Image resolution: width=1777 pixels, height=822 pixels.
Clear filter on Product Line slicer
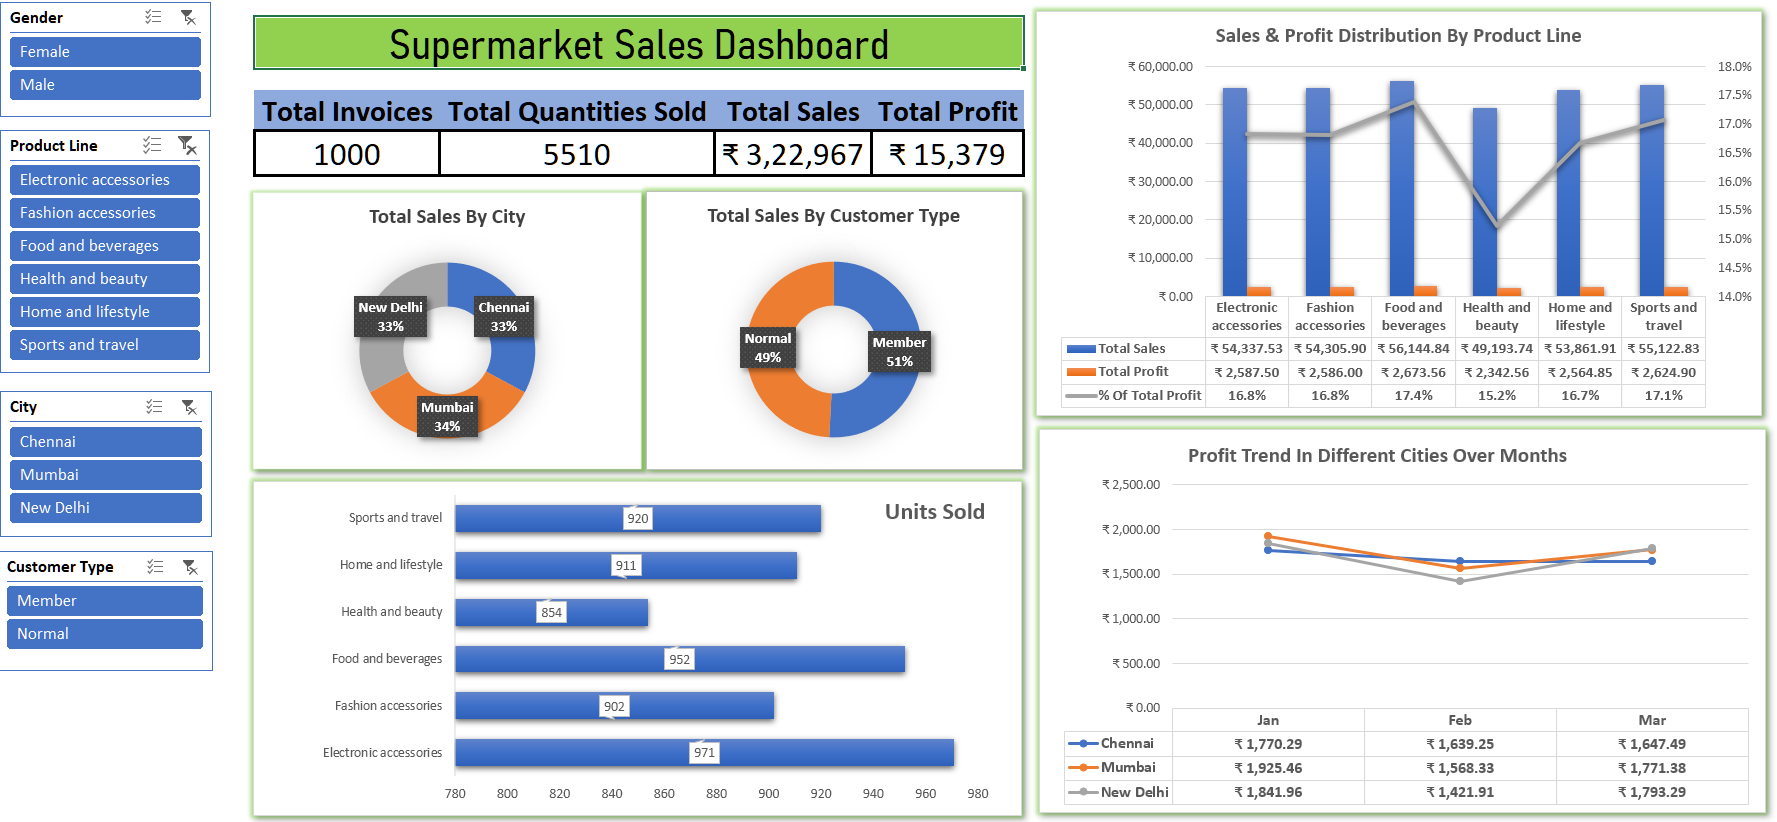tap(187, 145)
